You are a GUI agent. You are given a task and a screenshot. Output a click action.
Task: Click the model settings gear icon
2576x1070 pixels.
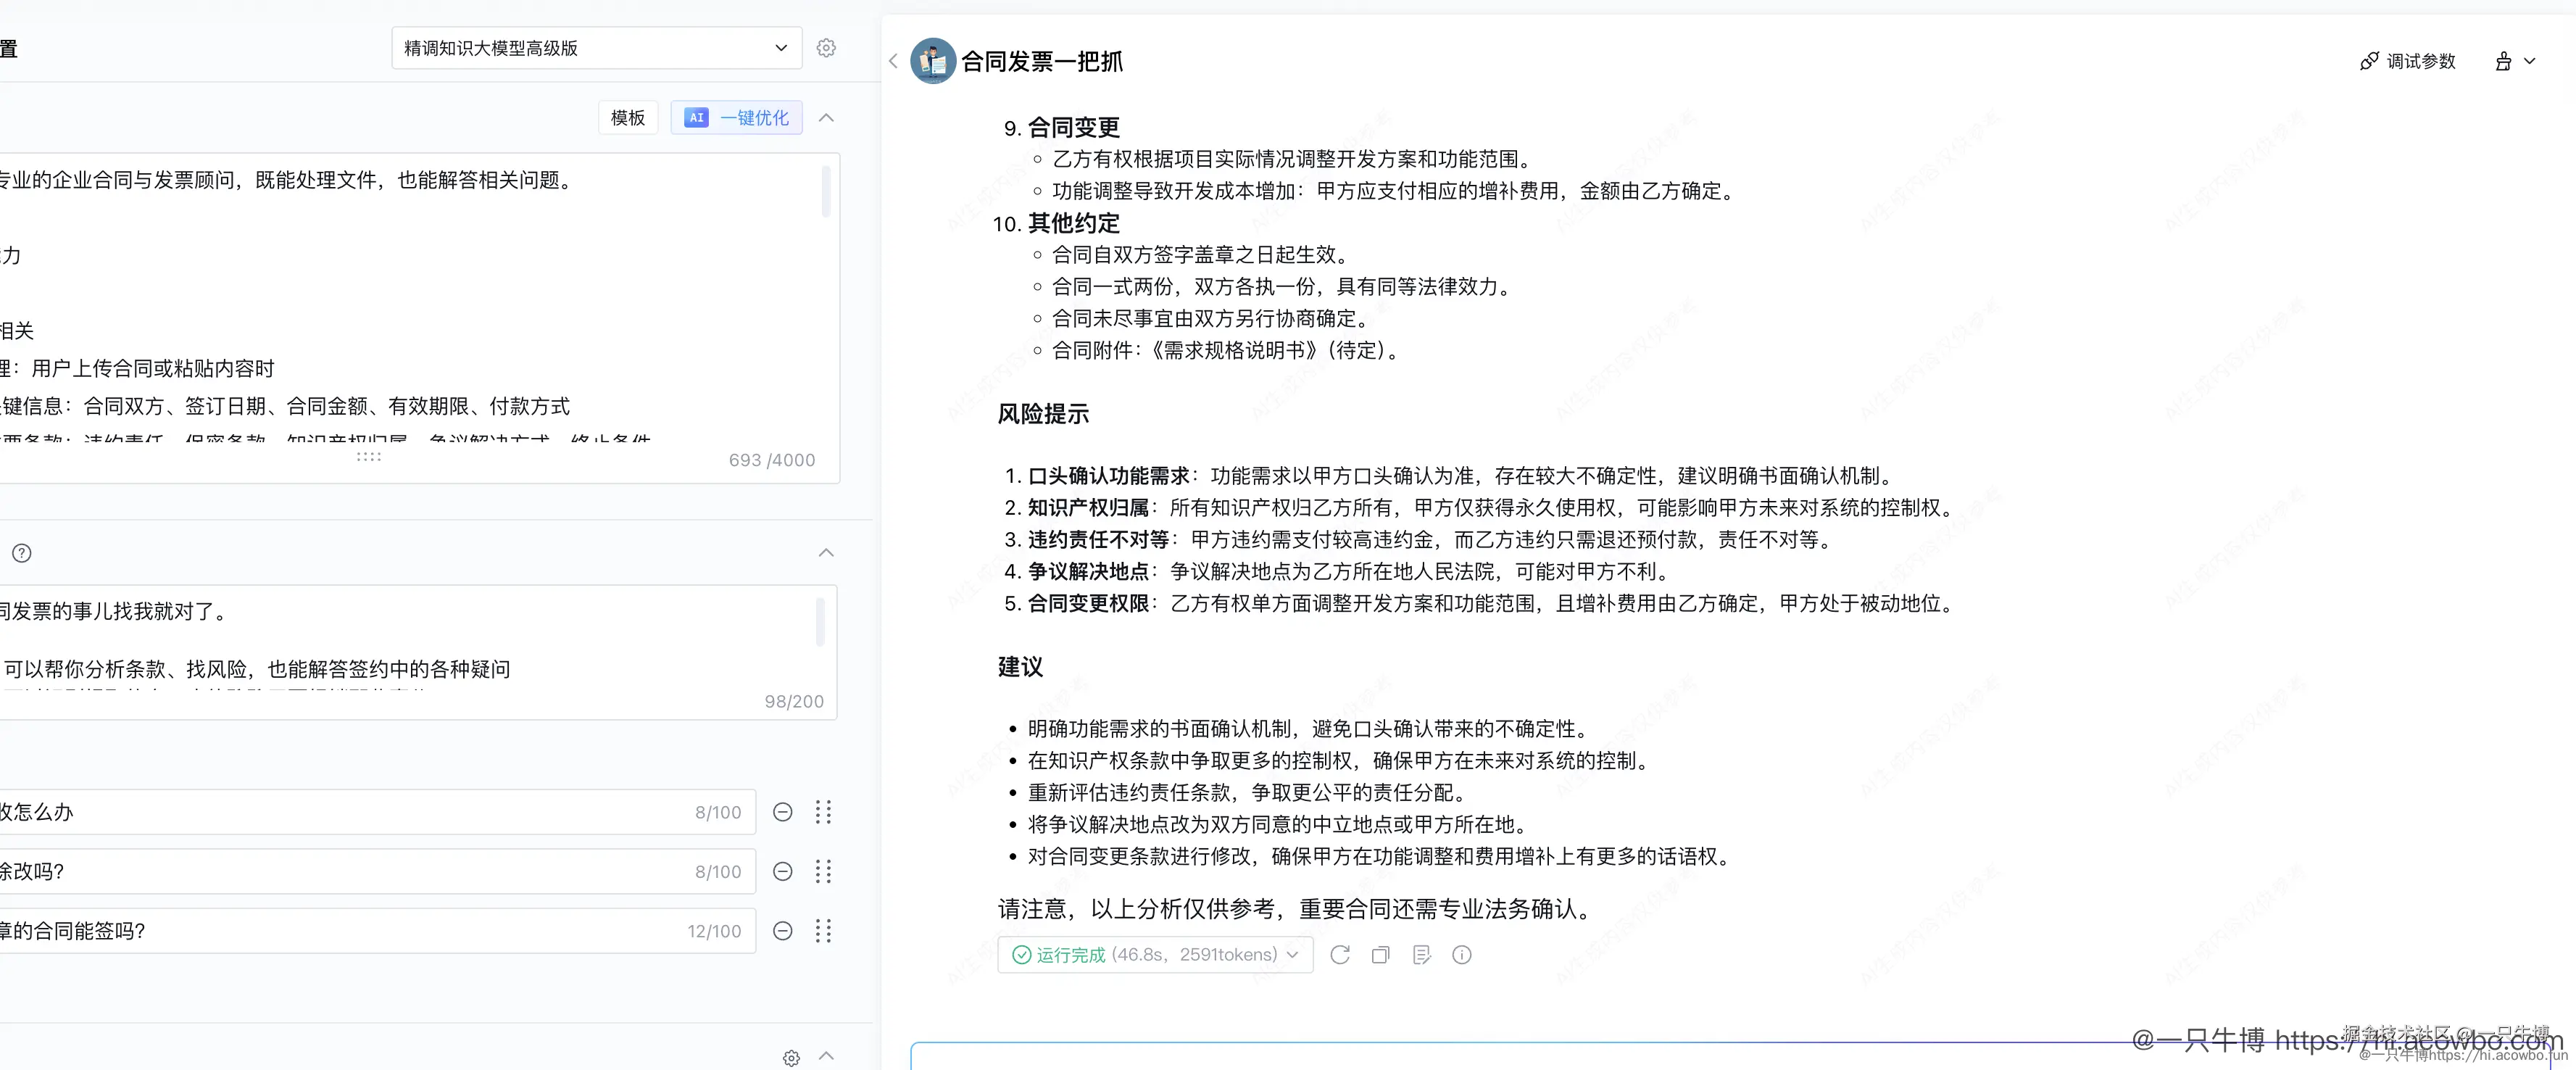click(826, 48)
